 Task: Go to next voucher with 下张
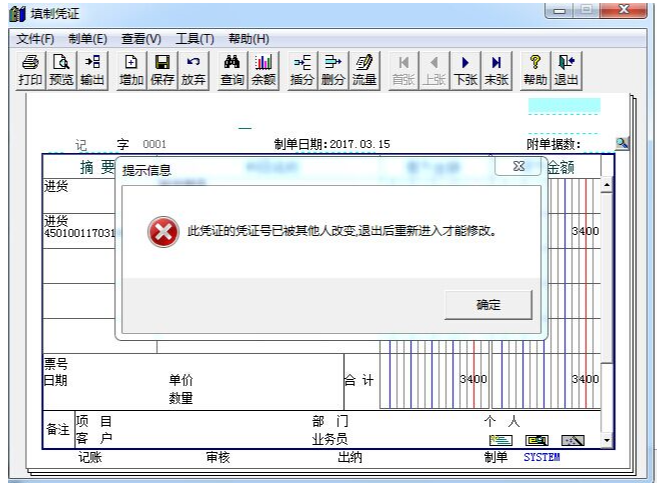[465, 70]
